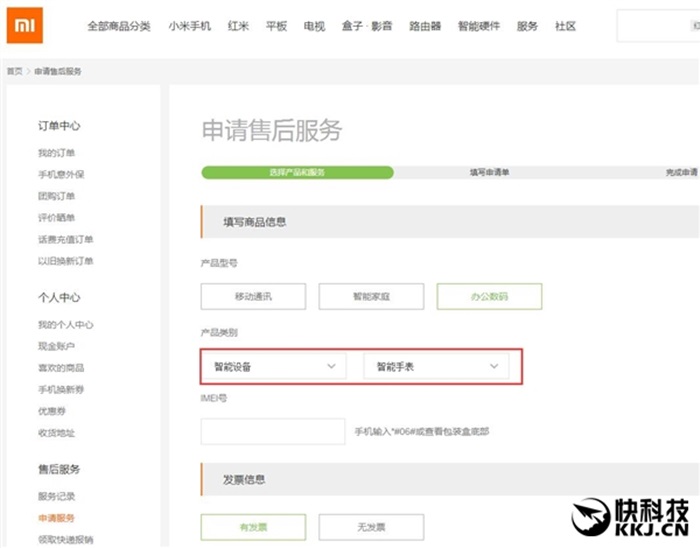
Task: Open the 智能设备 category dropdown
Action: (275, 366)
